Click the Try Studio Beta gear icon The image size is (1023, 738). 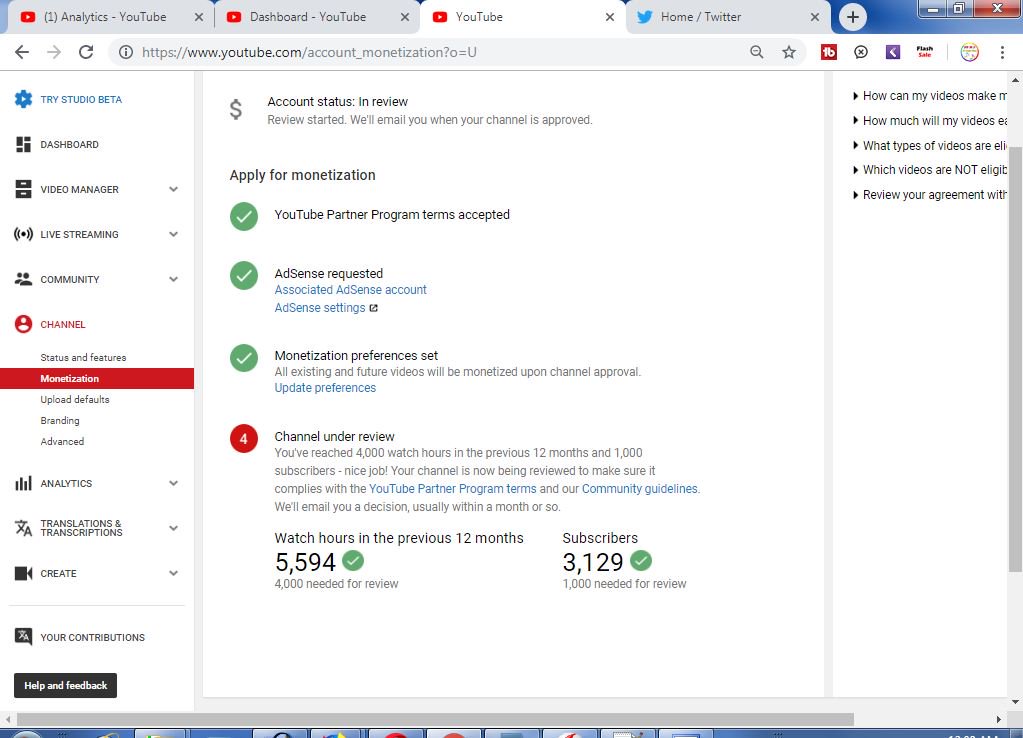tap(23, 99)
